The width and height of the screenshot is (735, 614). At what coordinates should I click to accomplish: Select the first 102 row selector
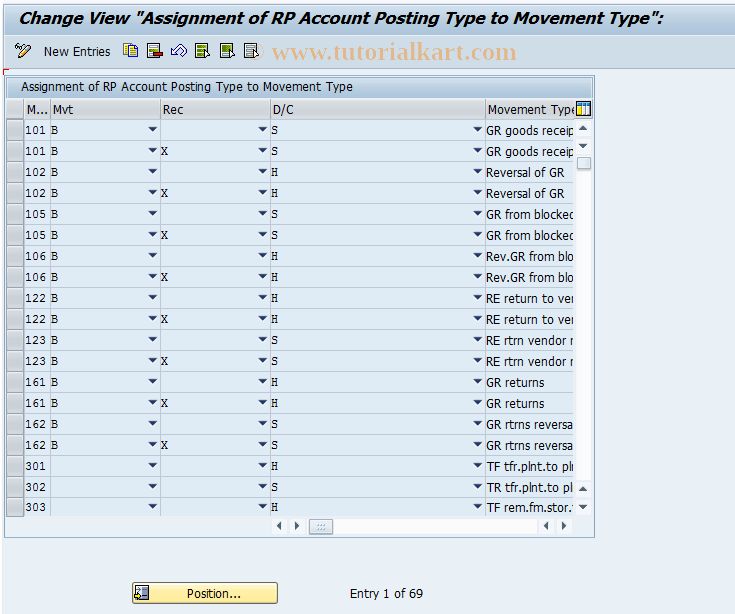[15, 172]
